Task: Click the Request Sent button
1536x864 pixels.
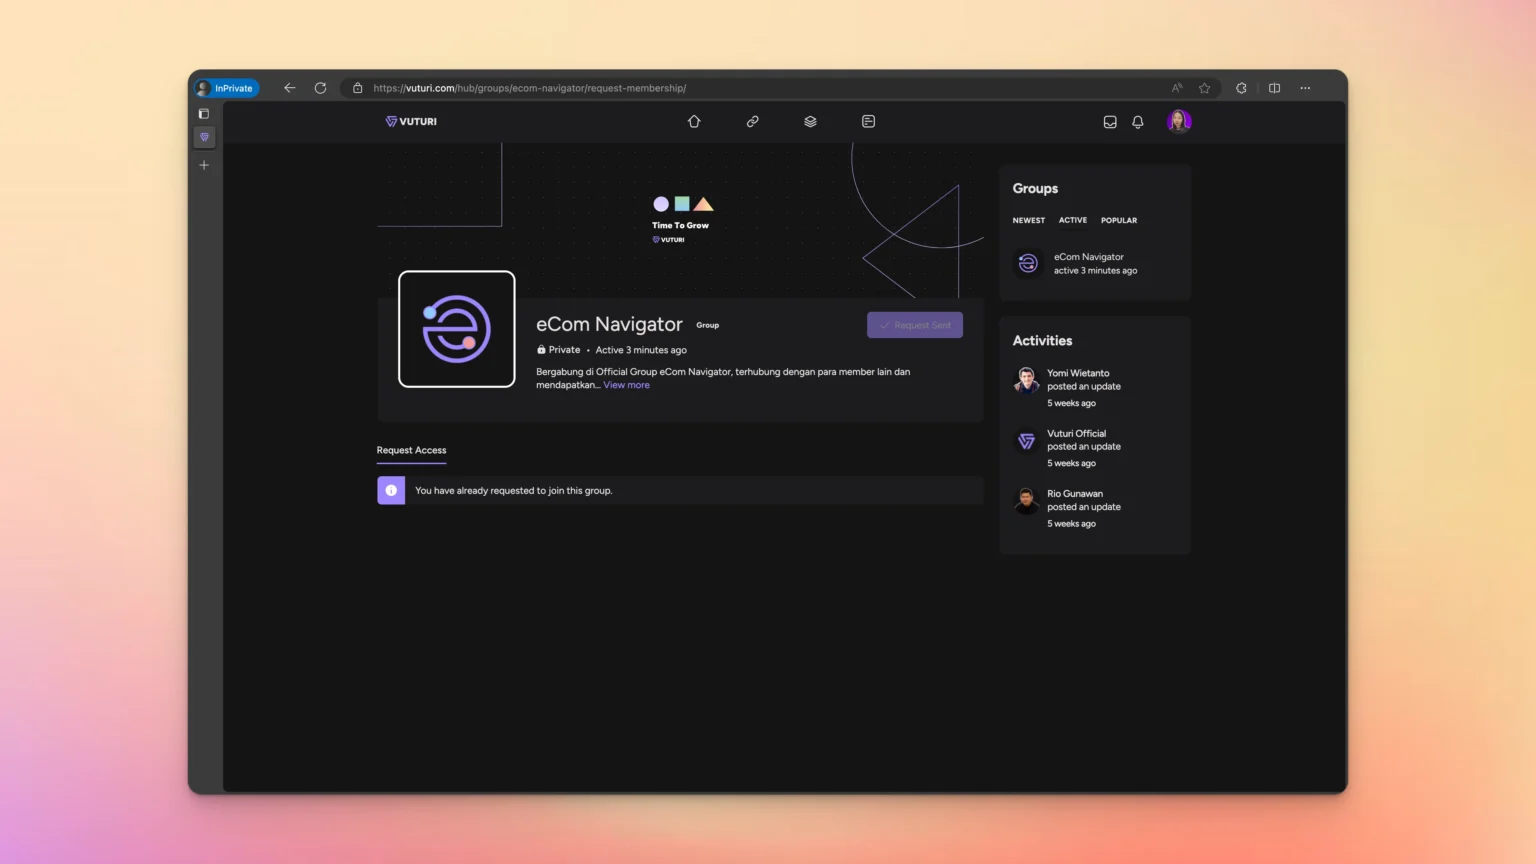Action: click(x=915, y=325)
